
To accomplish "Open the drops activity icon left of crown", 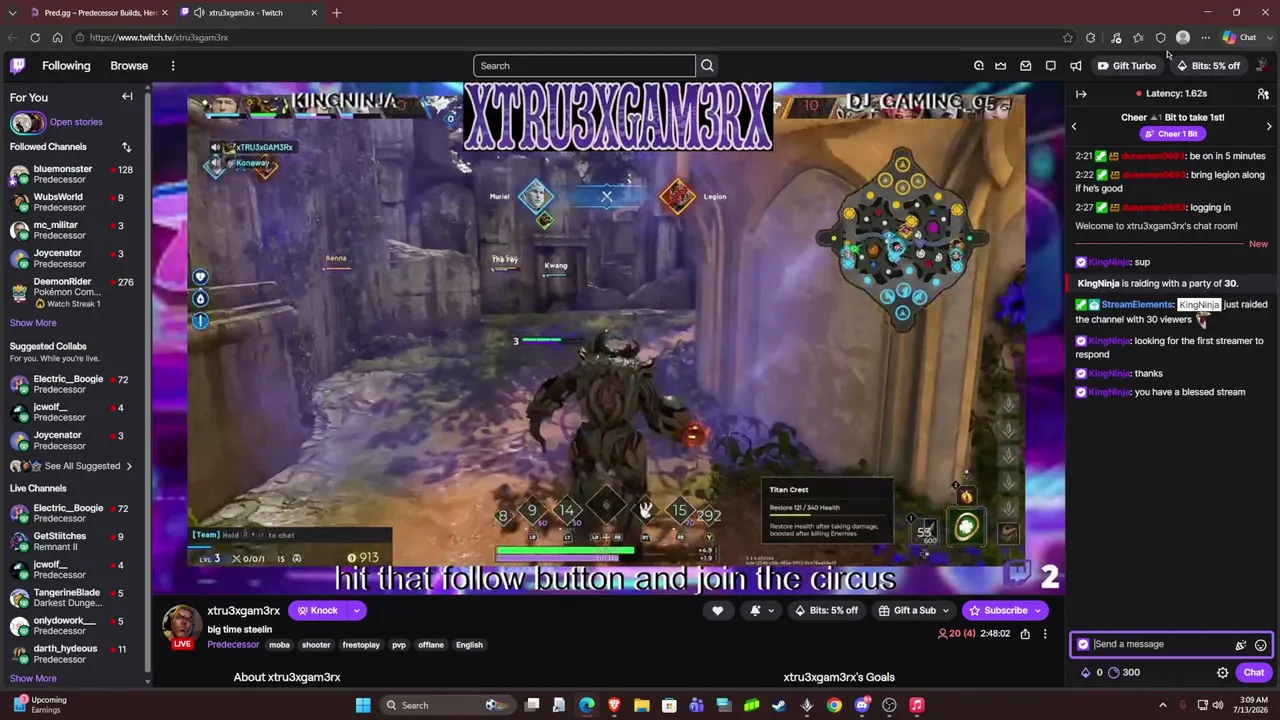I will coord(979,66).
